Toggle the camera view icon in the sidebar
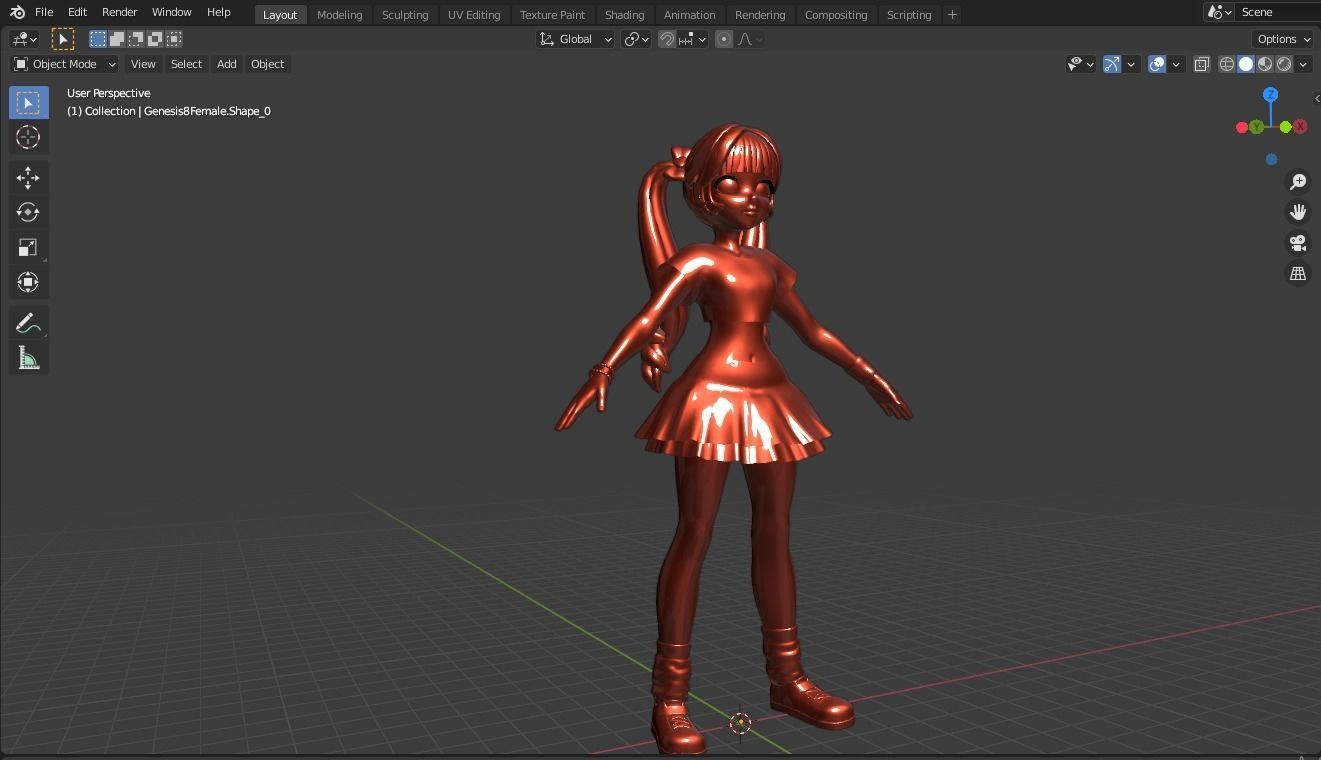The image size is (1321, 760). tap(1297, 242)
